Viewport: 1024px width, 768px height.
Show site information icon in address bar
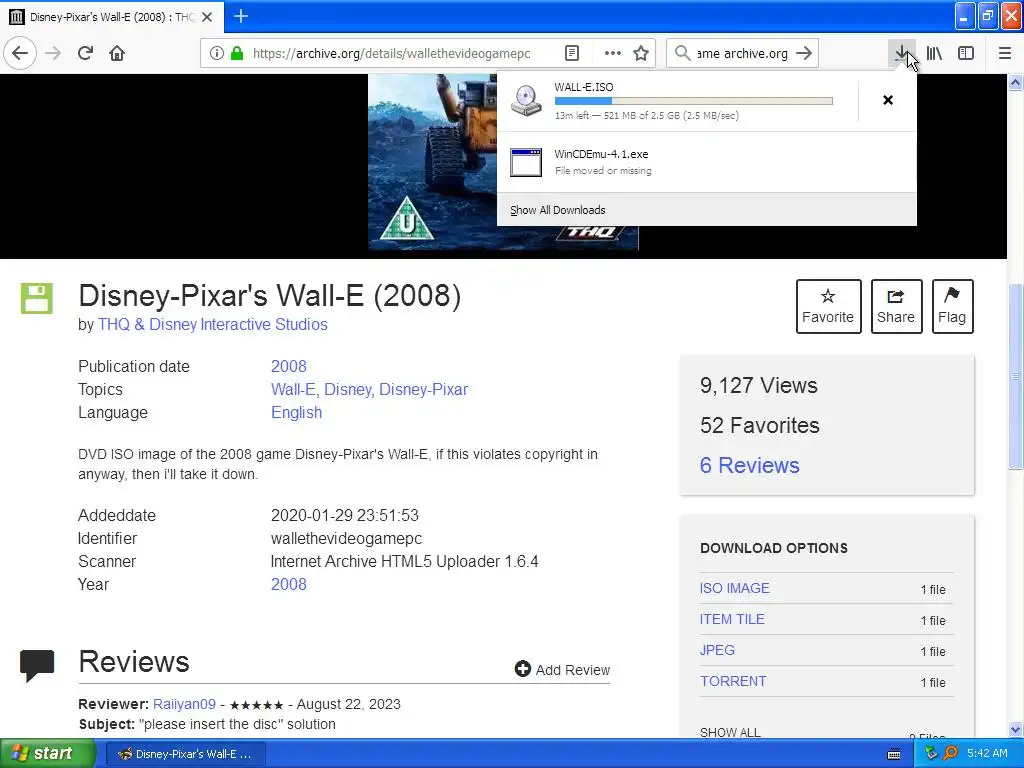tap(217, 53)
